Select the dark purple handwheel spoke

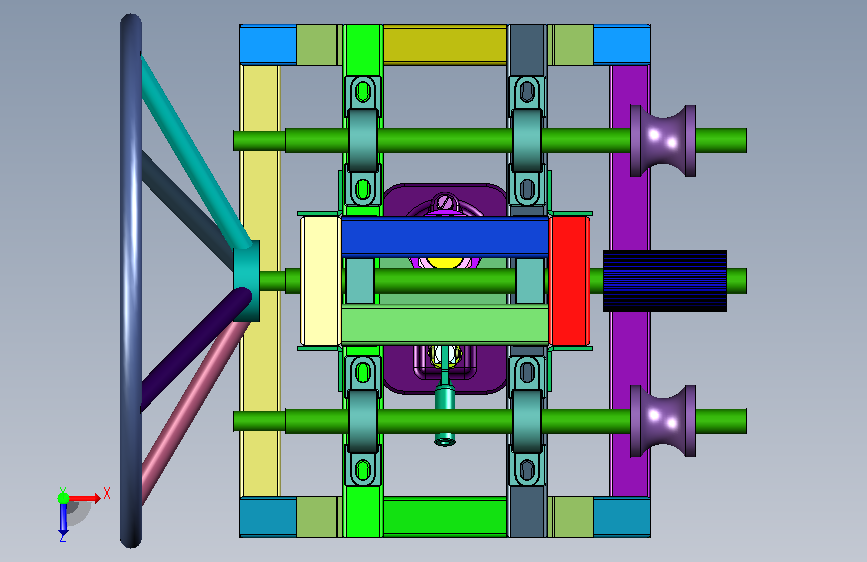[194, 348]
